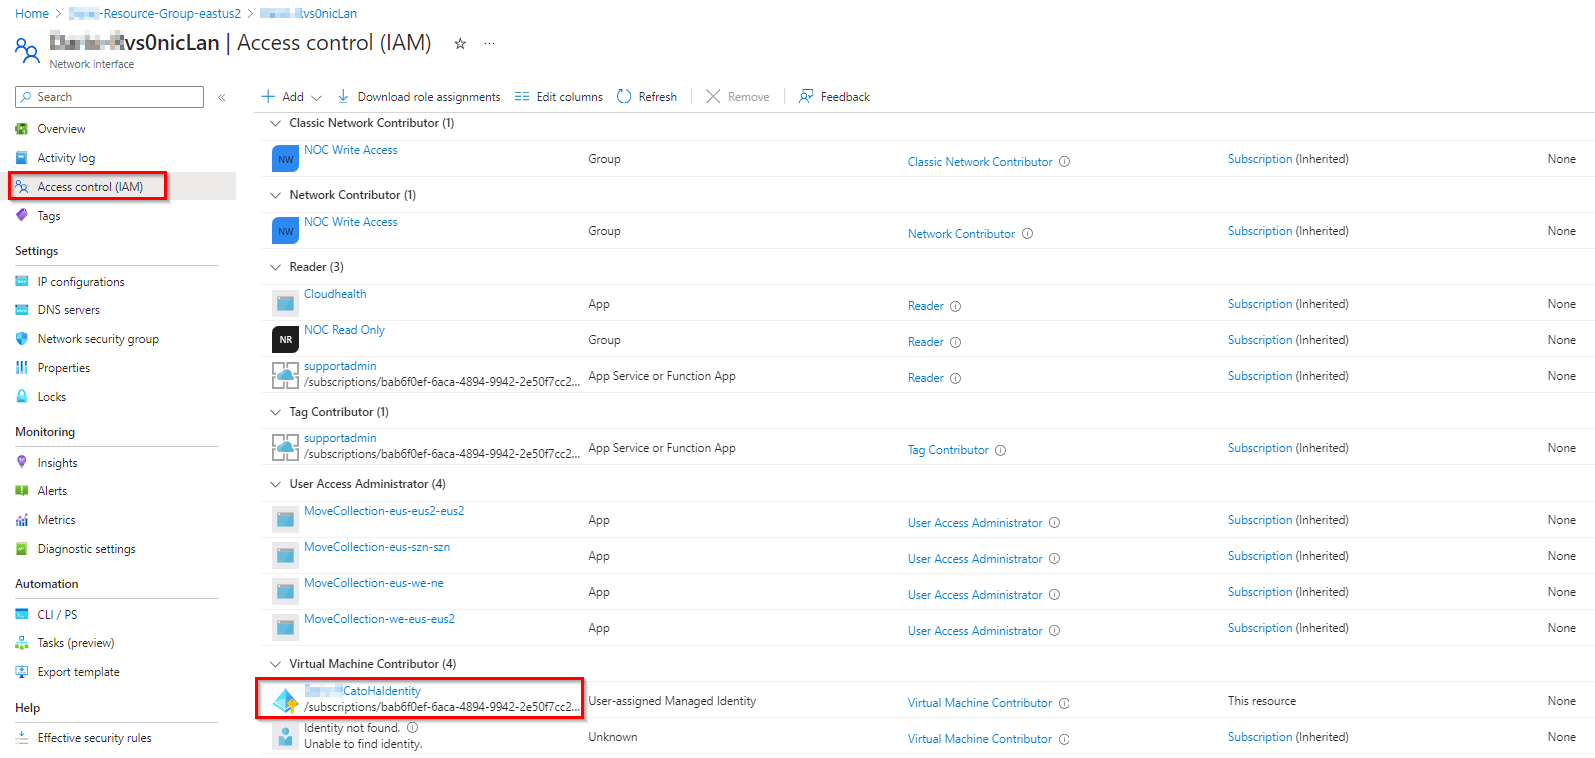Click the Resource-Group-eastus2 breadcrumb link

coord(155,14)
